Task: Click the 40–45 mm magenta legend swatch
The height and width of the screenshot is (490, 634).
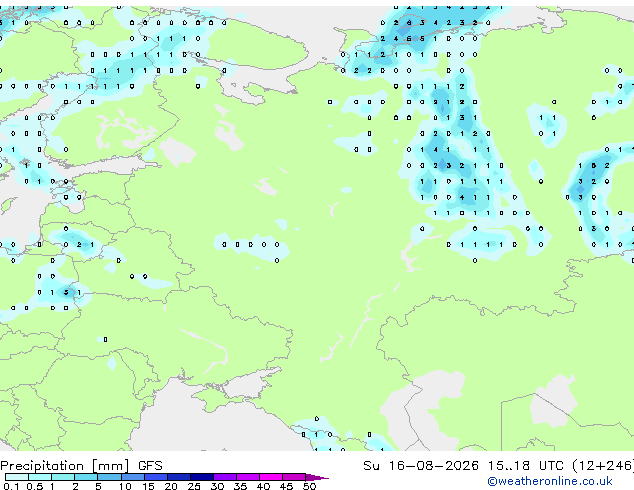Action: (x=271, y=477)
